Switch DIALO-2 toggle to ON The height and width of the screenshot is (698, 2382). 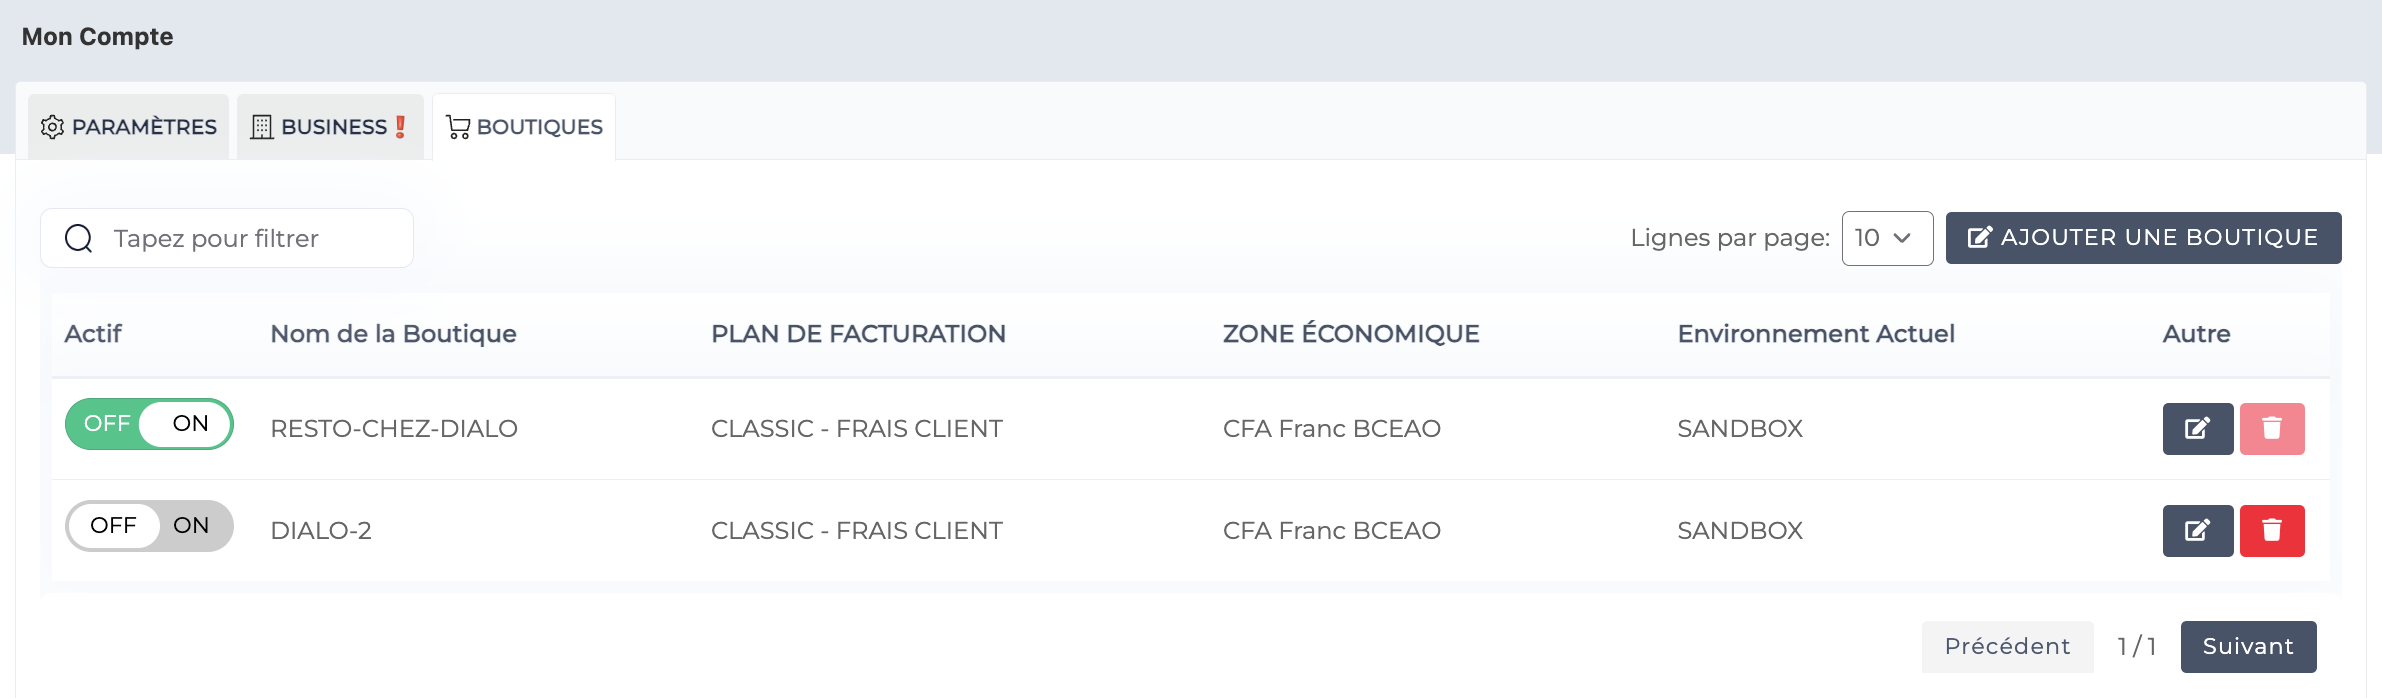192,524
